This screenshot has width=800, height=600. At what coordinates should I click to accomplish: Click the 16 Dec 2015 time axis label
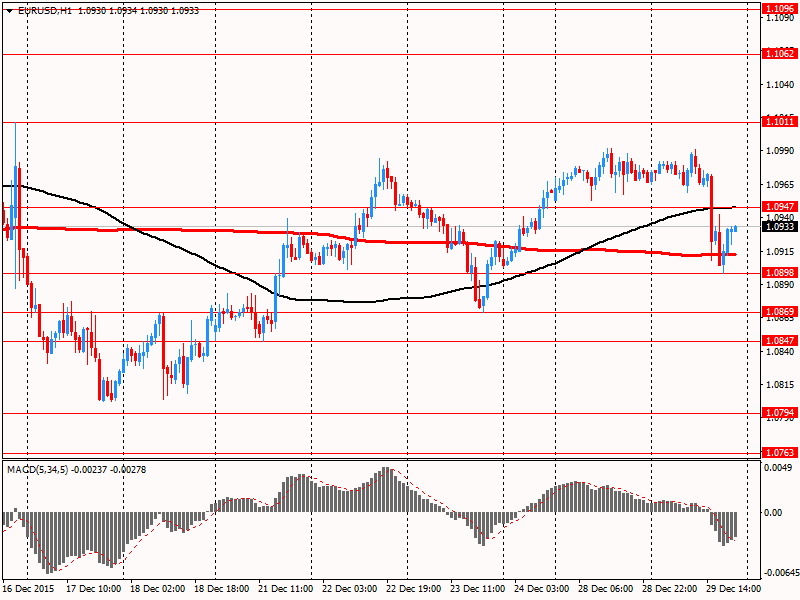click(30, 588)
